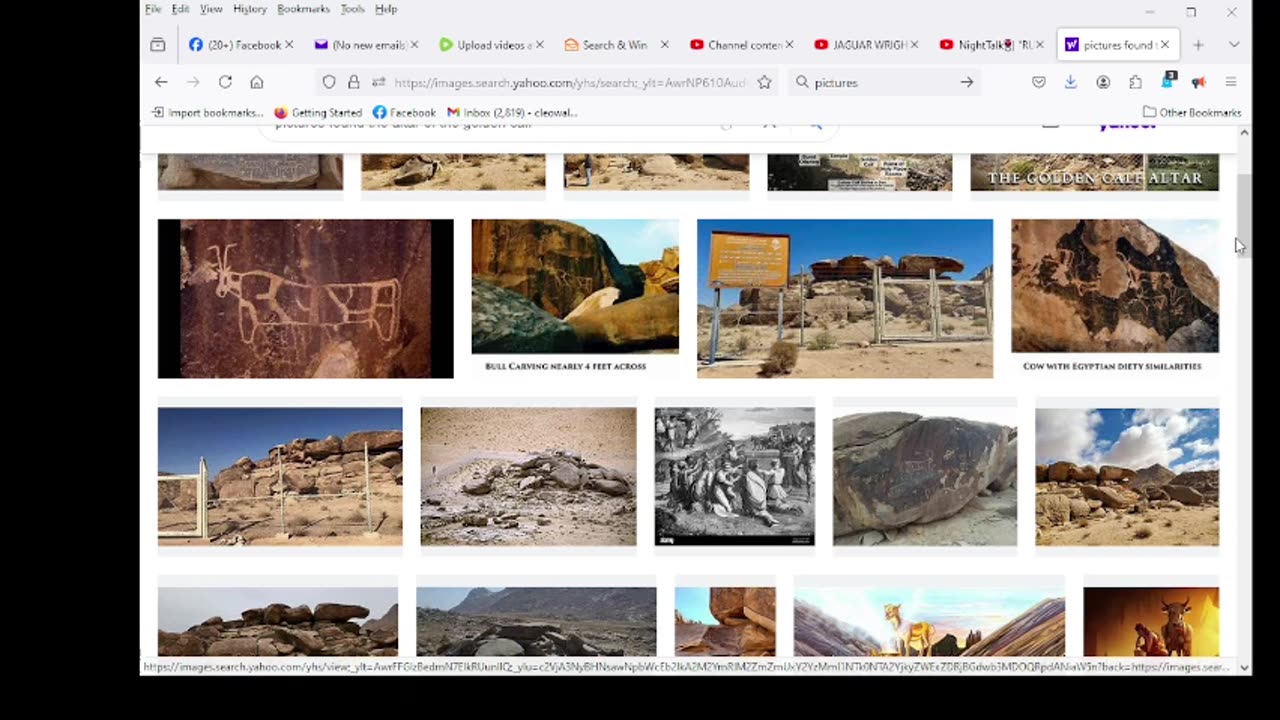Open the orange sign fenced site thumbnail

(845, 299)
